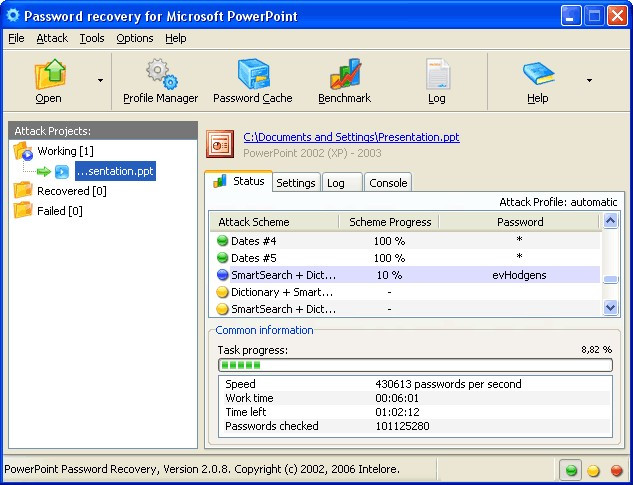Open the Profile Manager gears icon

click(x=161, y=74)
